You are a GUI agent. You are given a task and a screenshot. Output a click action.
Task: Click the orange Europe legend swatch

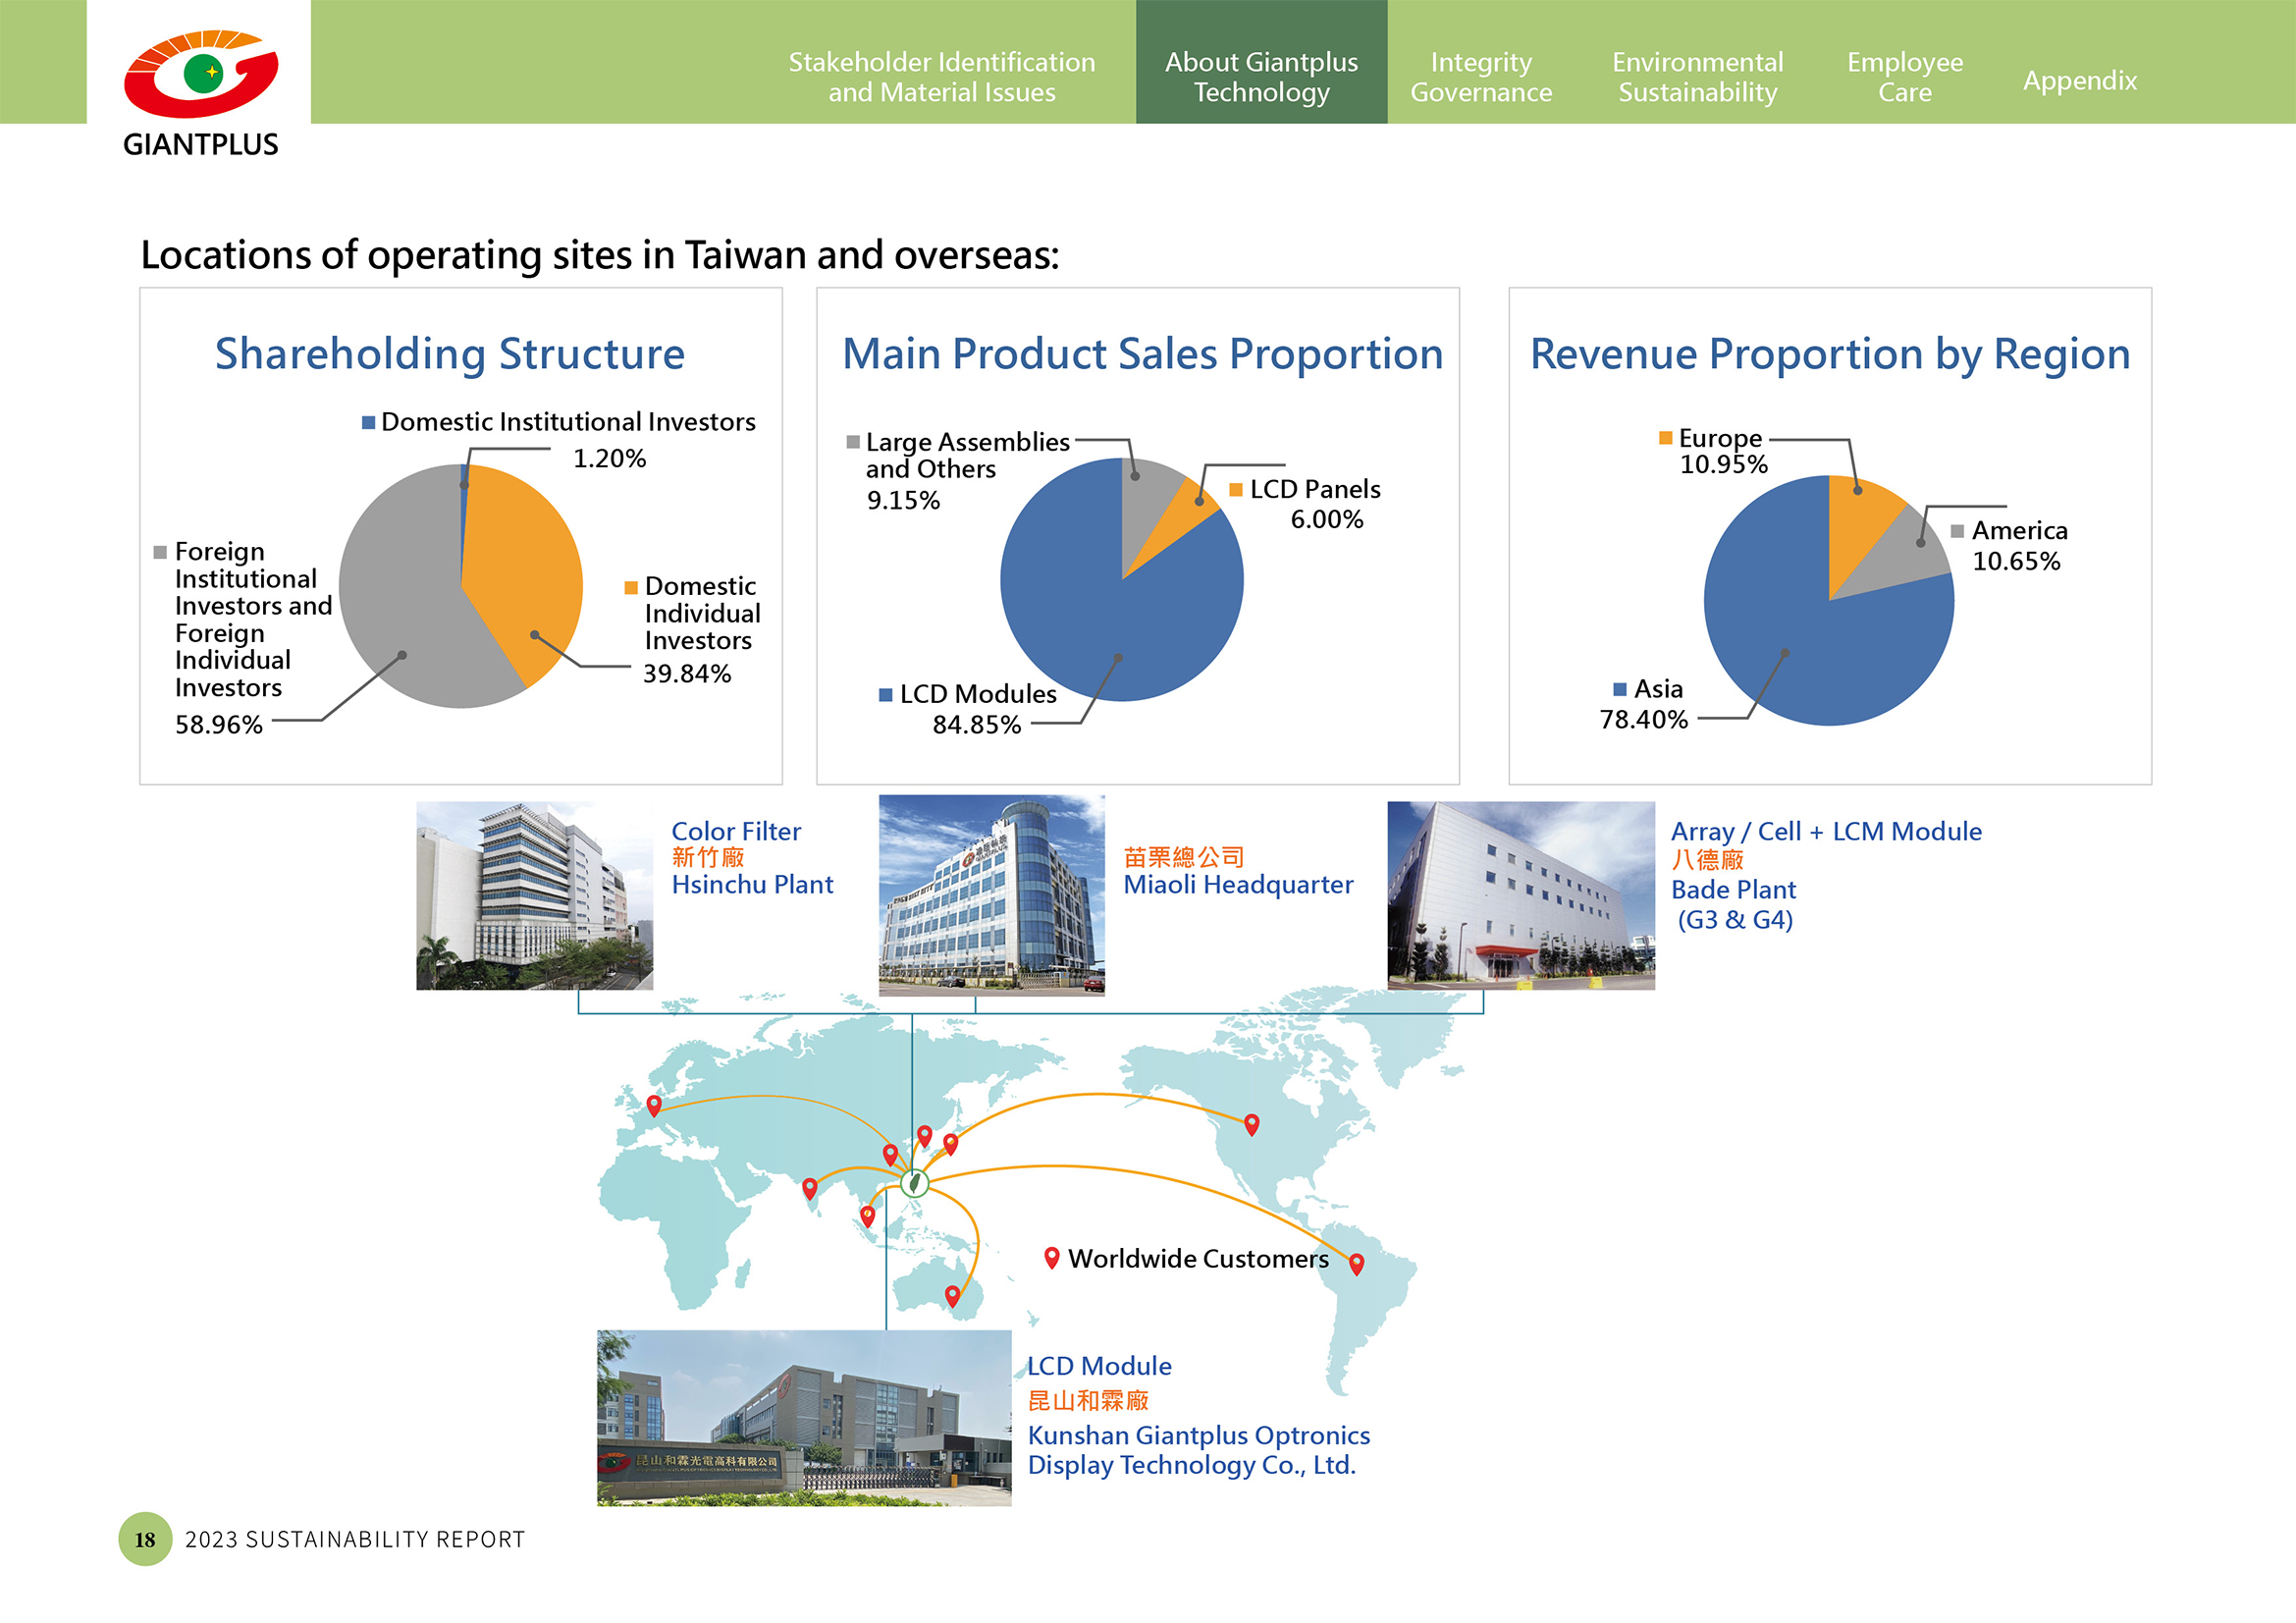(1665, 438)
